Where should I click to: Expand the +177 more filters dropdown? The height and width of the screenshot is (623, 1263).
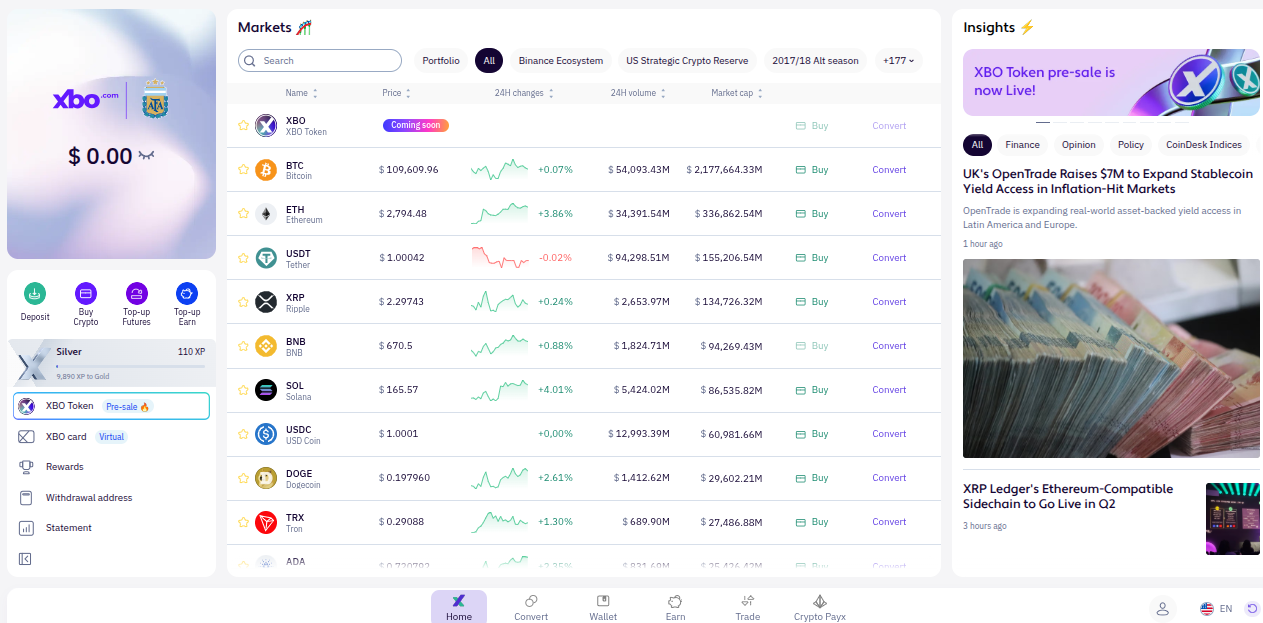pos(899,61)
